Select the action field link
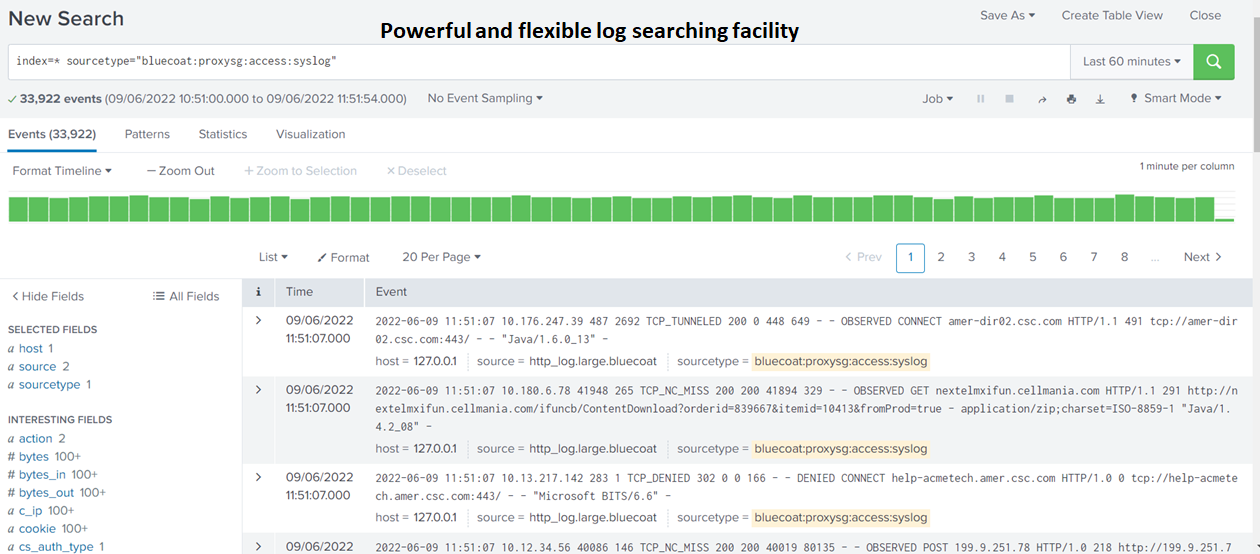The width and height of the screenshot is (1260, 554). click(35, 438)
